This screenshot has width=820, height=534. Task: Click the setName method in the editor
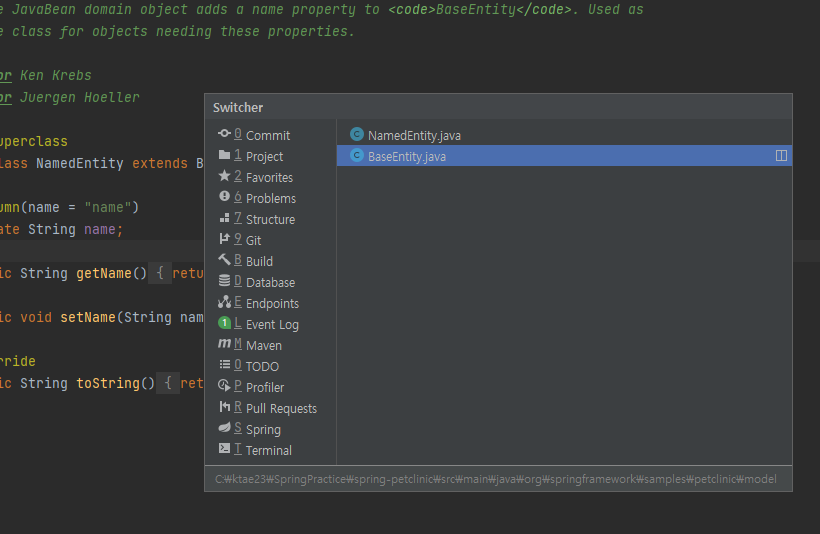88,317
